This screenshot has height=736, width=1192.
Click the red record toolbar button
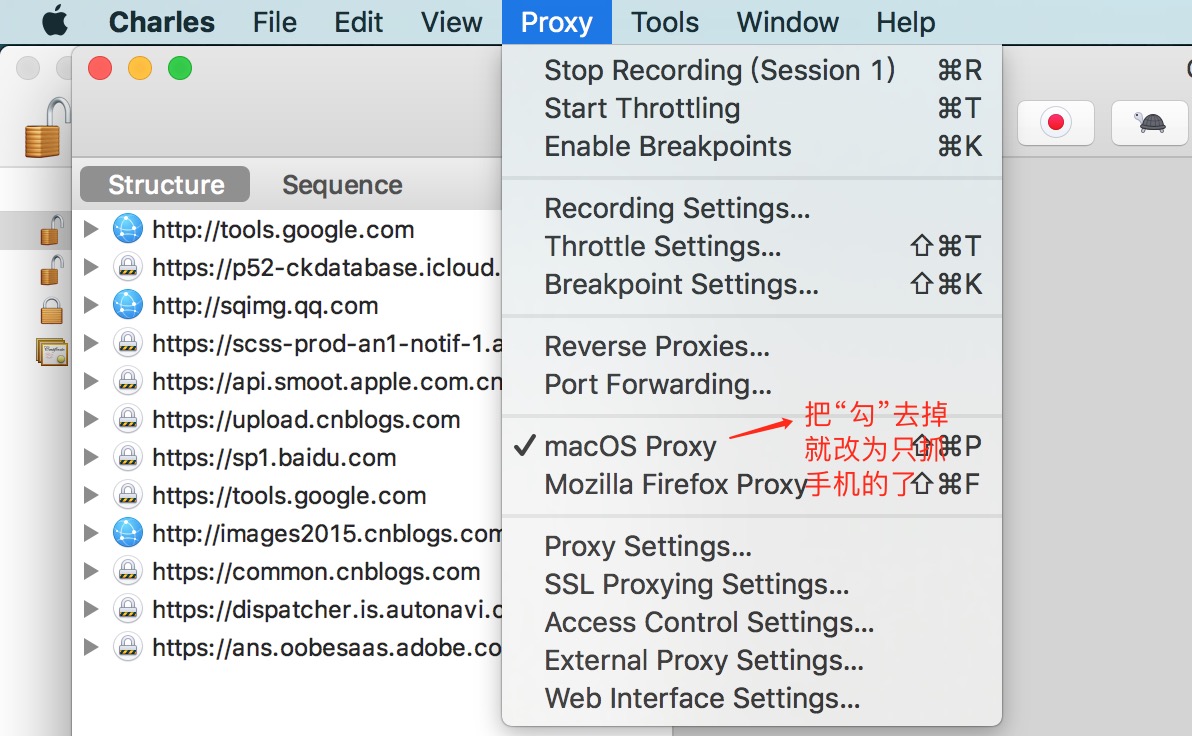pyautogui.click(x=1056, y=122)
